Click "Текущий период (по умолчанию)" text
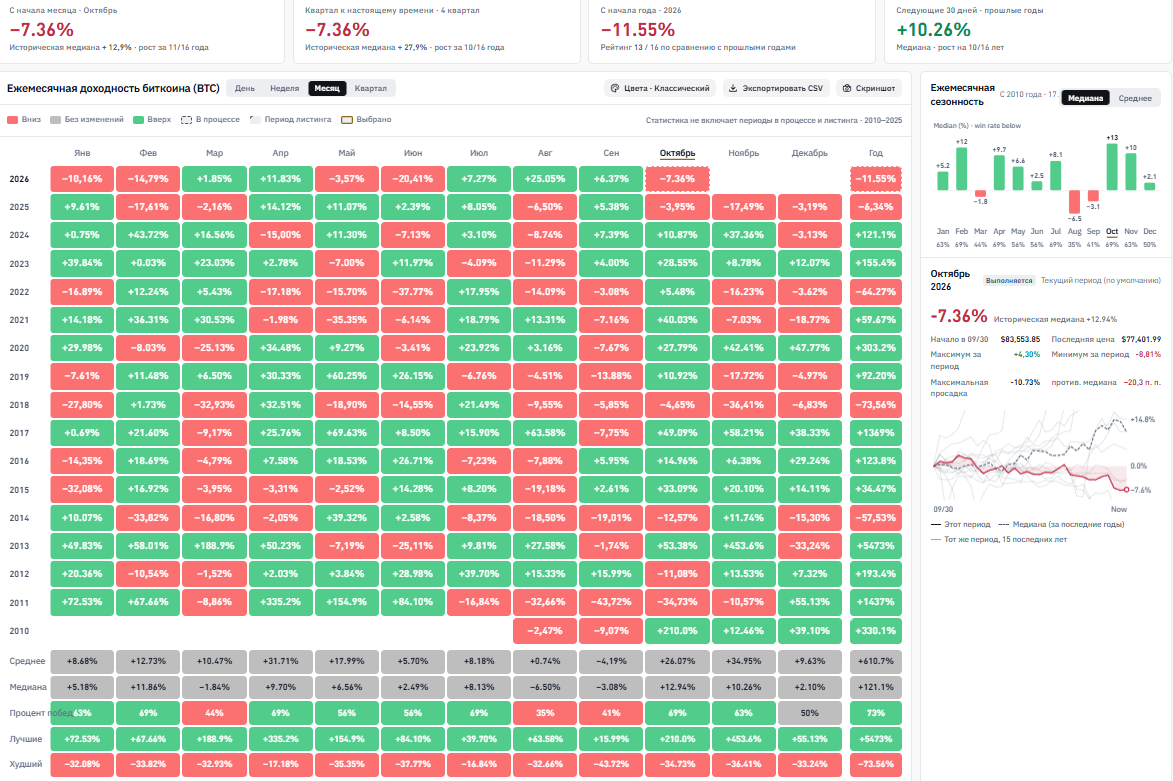 (1100, 281)
